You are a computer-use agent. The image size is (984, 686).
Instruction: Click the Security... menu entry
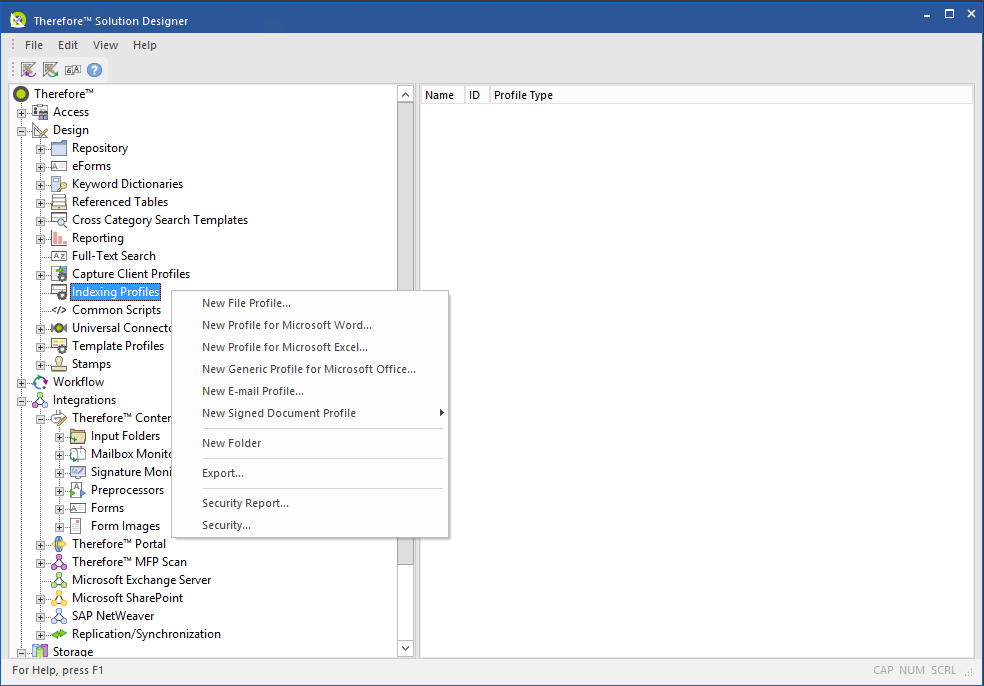310,525
